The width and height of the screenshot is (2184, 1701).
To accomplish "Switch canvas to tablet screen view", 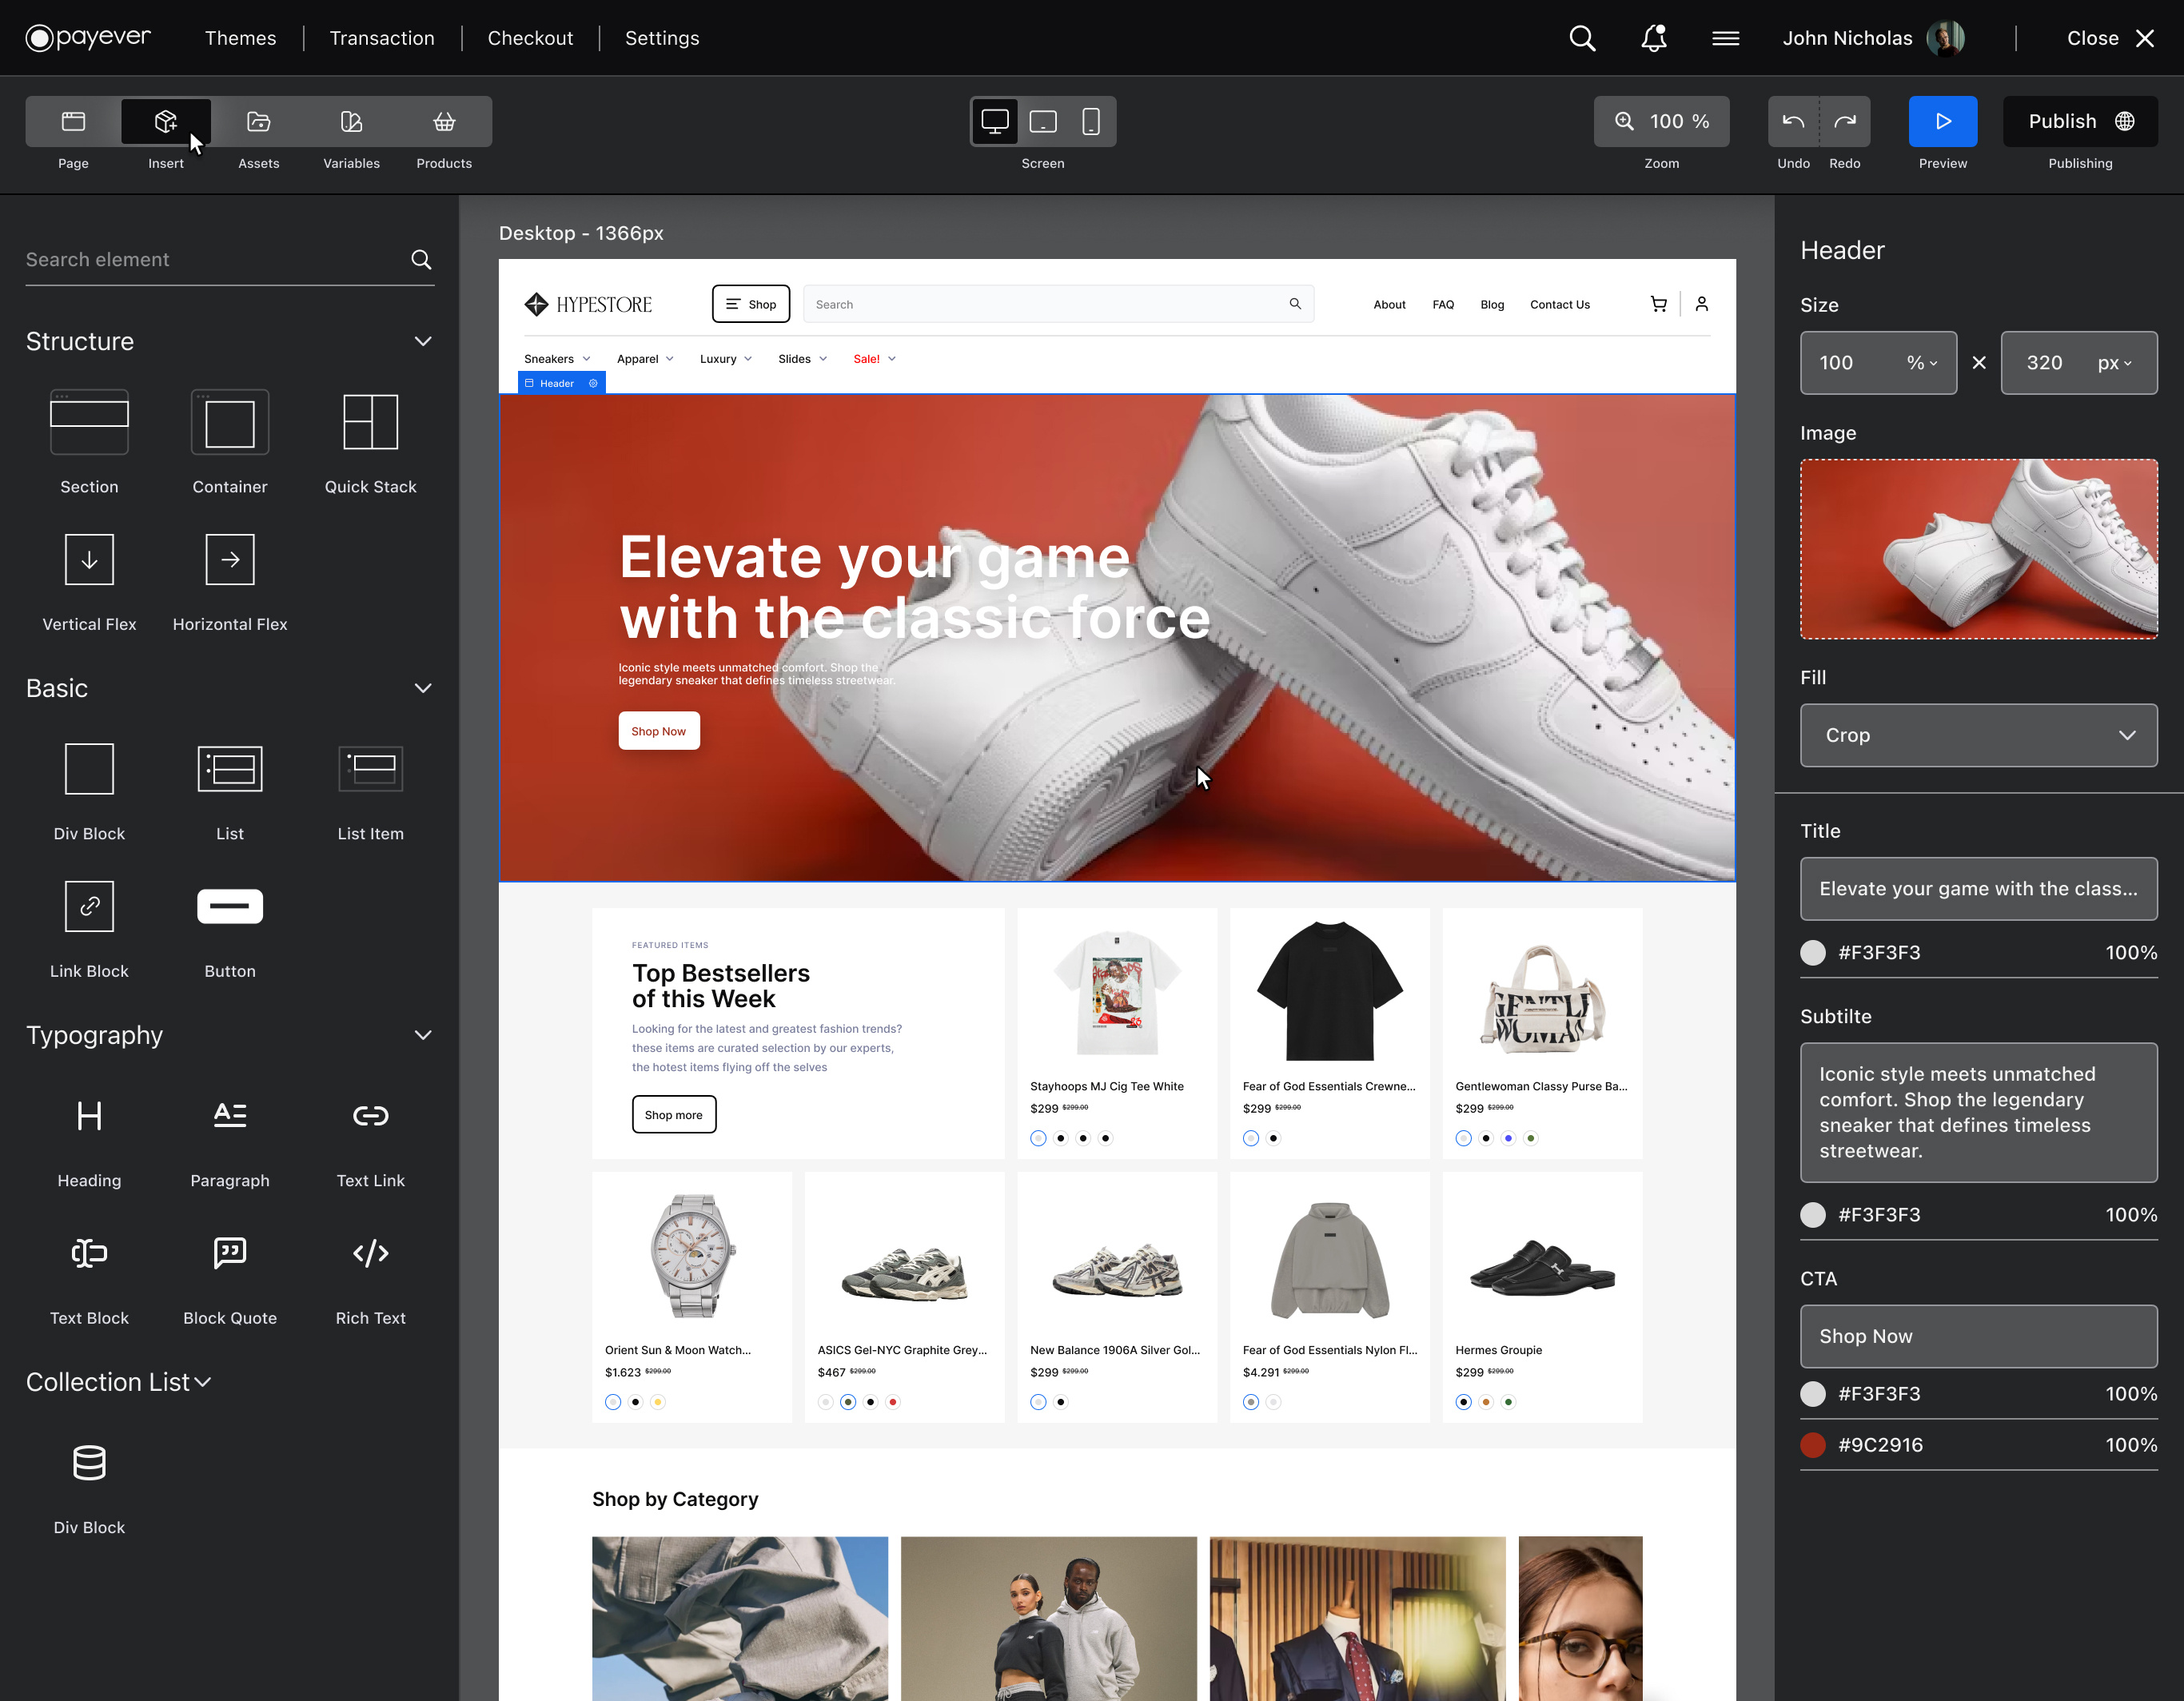I will point(1043,121).
